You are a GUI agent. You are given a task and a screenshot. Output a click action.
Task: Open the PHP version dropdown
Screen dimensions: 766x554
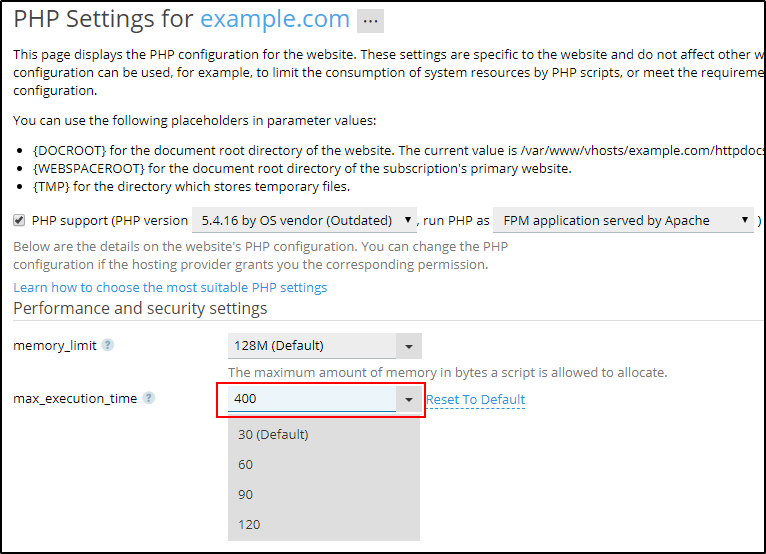[x=304, y=221]
